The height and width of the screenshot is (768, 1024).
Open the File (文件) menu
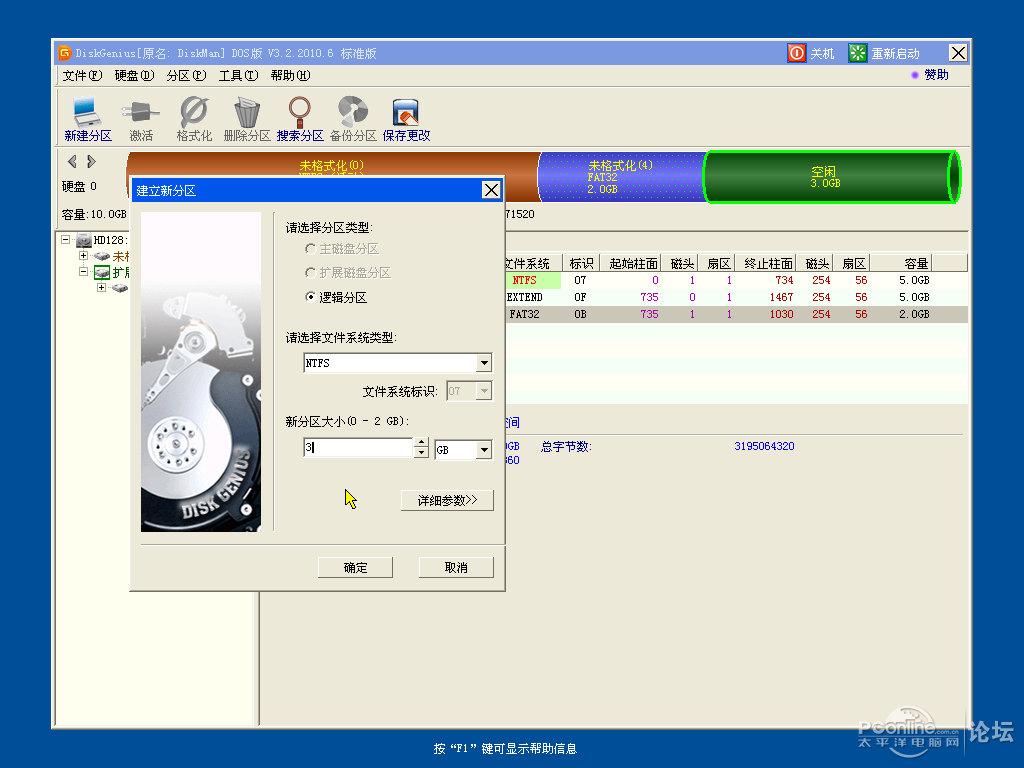[82, 76]
